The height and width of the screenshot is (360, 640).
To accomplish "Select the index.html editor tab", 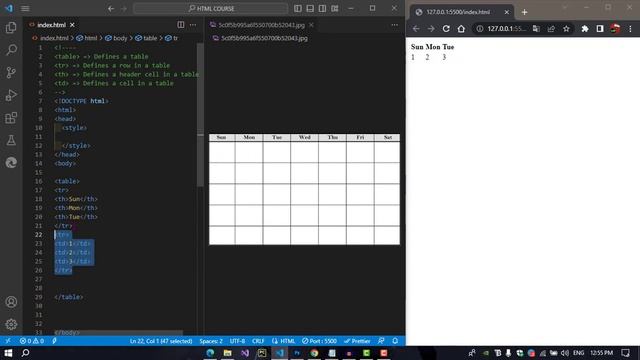I will pos(51,25).
